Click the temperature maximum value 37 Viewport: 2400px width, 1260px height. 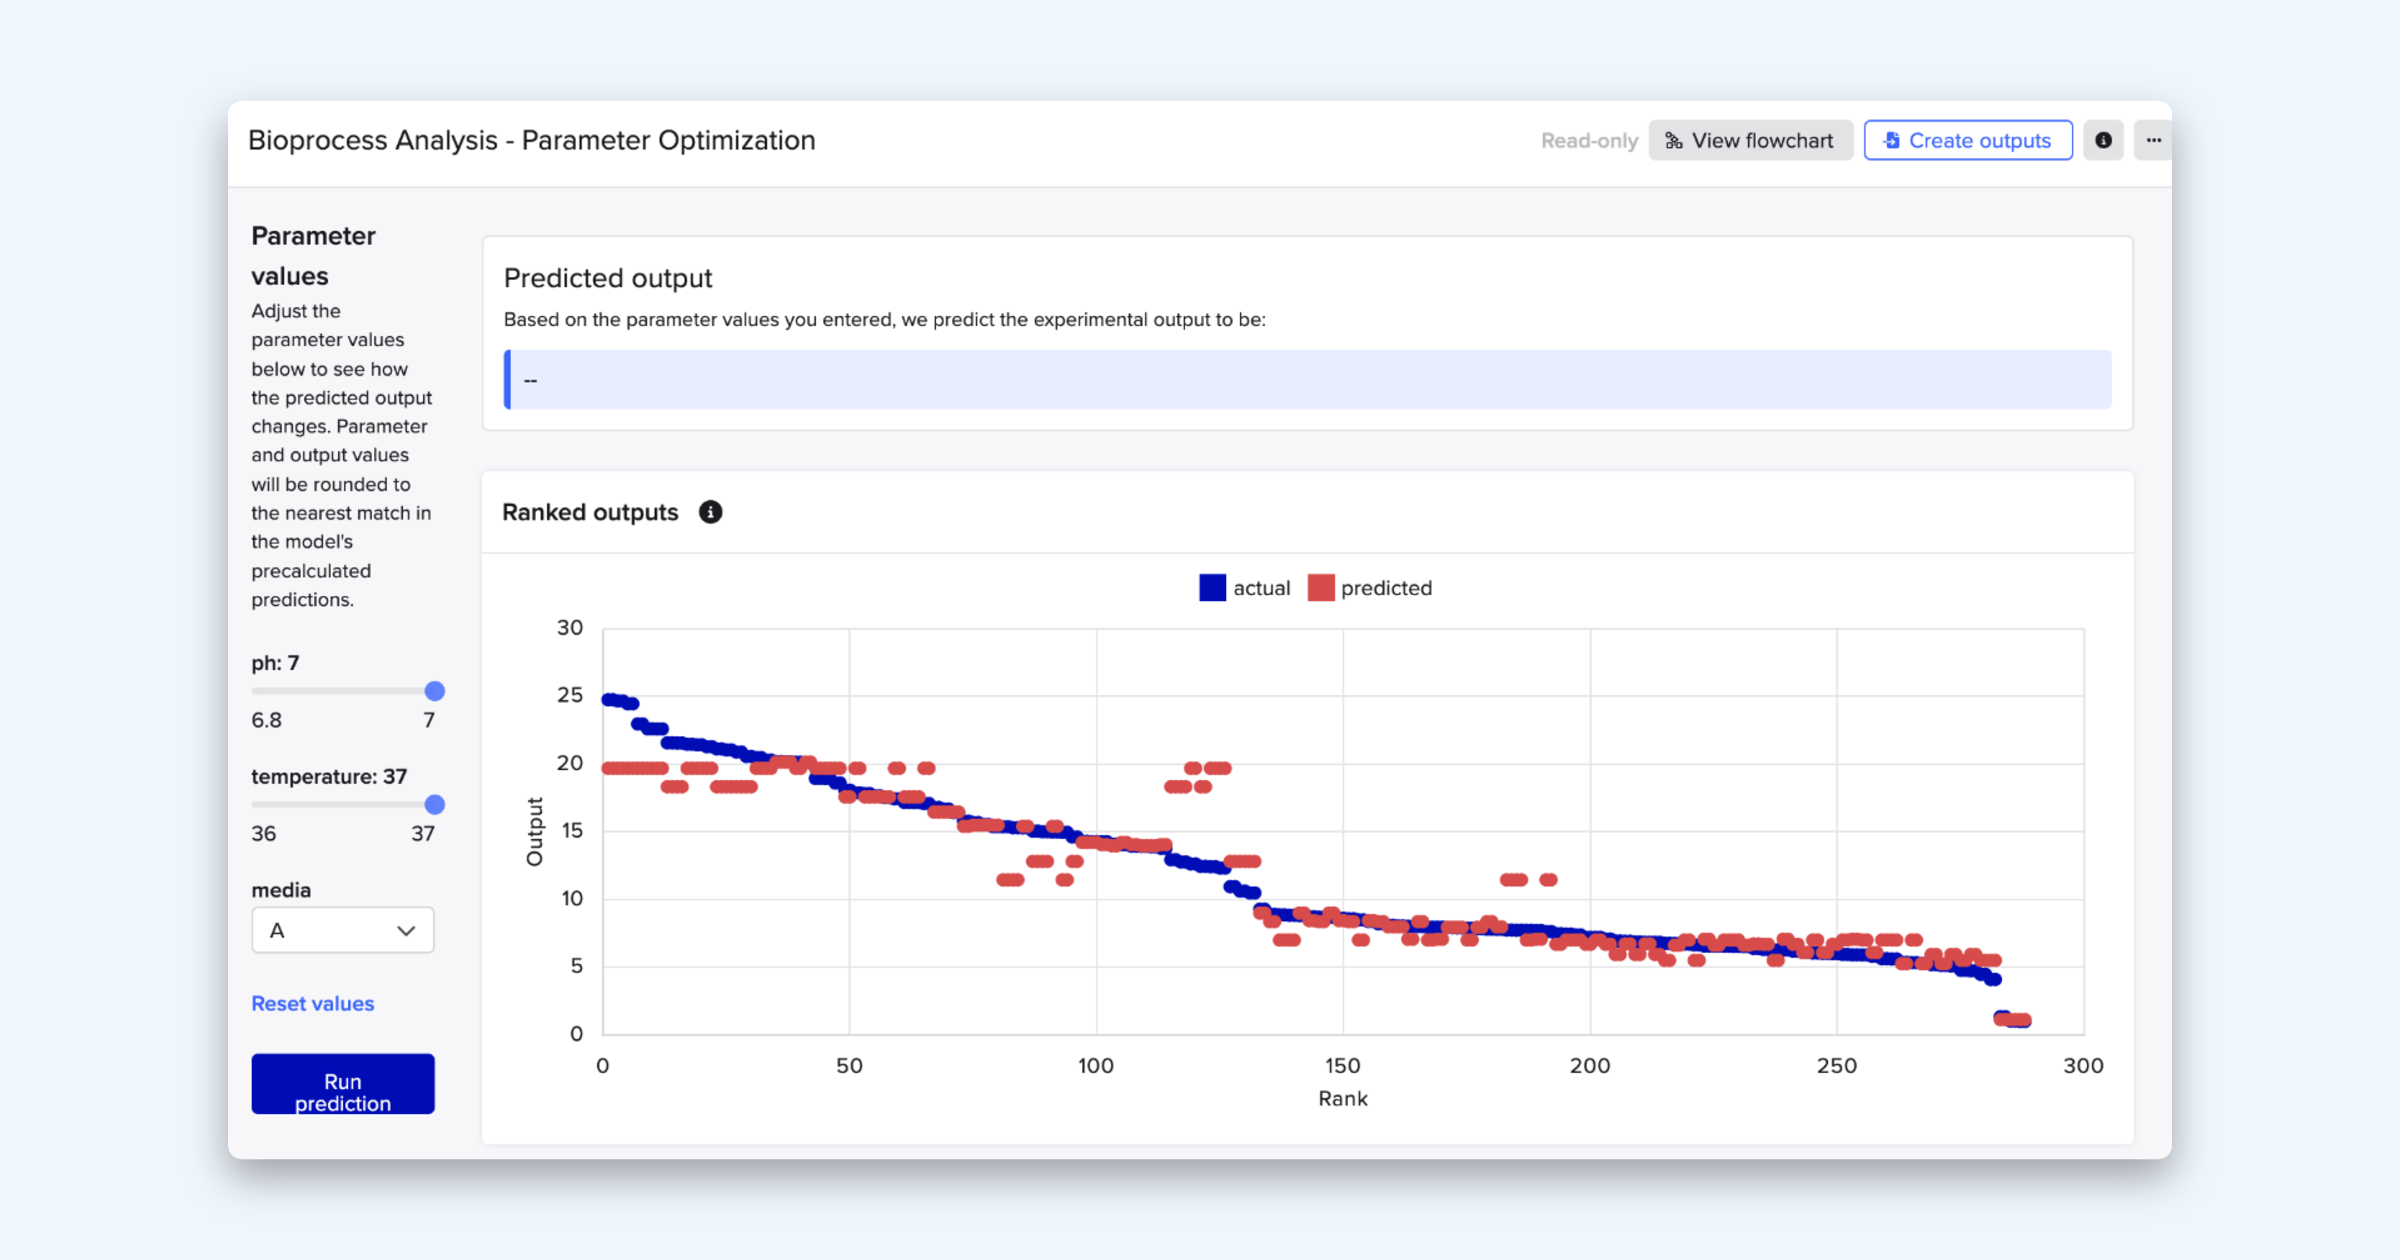tap(423, 834)
